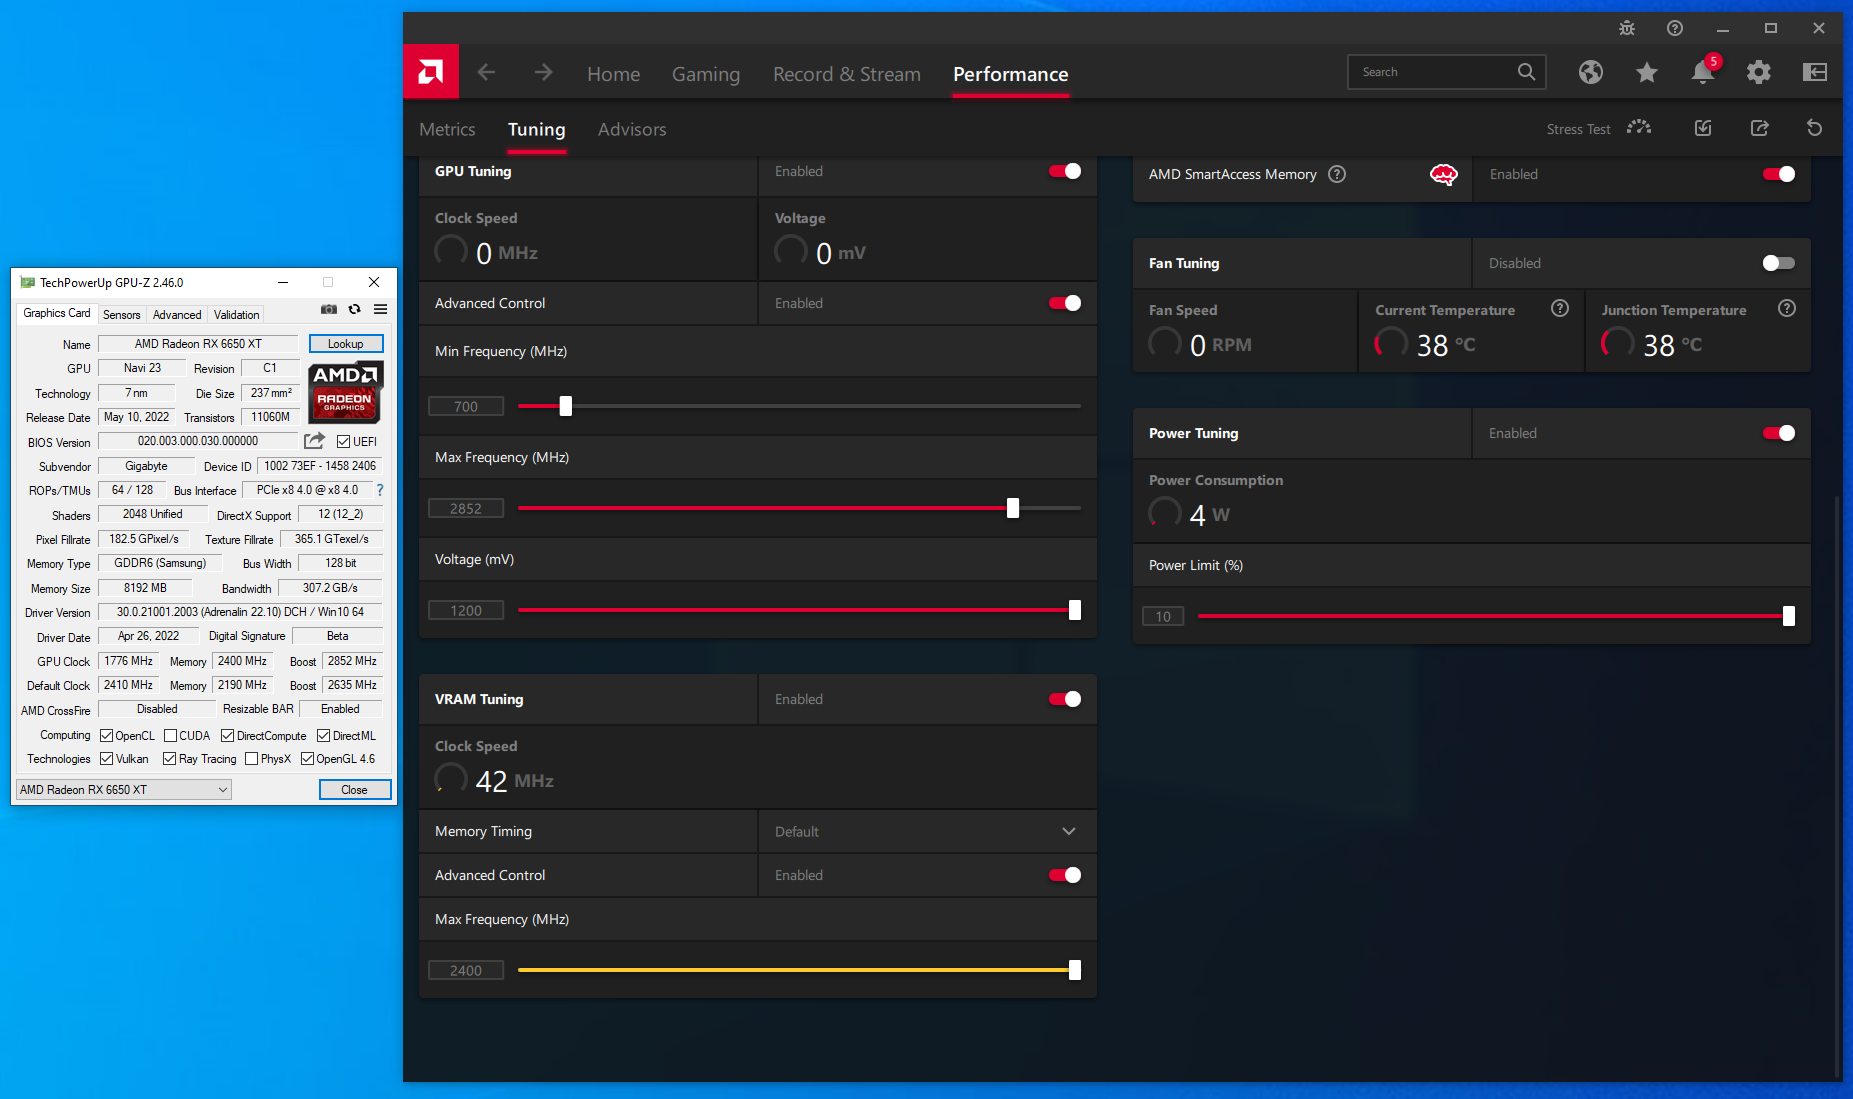The height and width of the screenshot is (1099, 1853).
Task: Expand Memory Timing Default dropdown
Action: tap(927, 831)
